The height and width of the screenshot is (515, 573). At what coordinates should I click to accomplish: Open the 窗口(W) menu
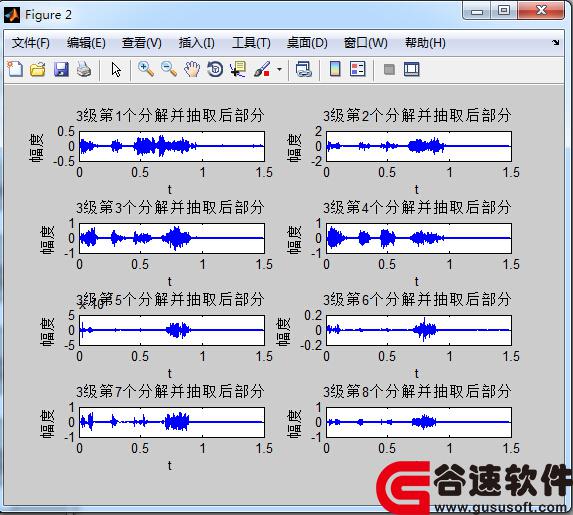(366, 43)
